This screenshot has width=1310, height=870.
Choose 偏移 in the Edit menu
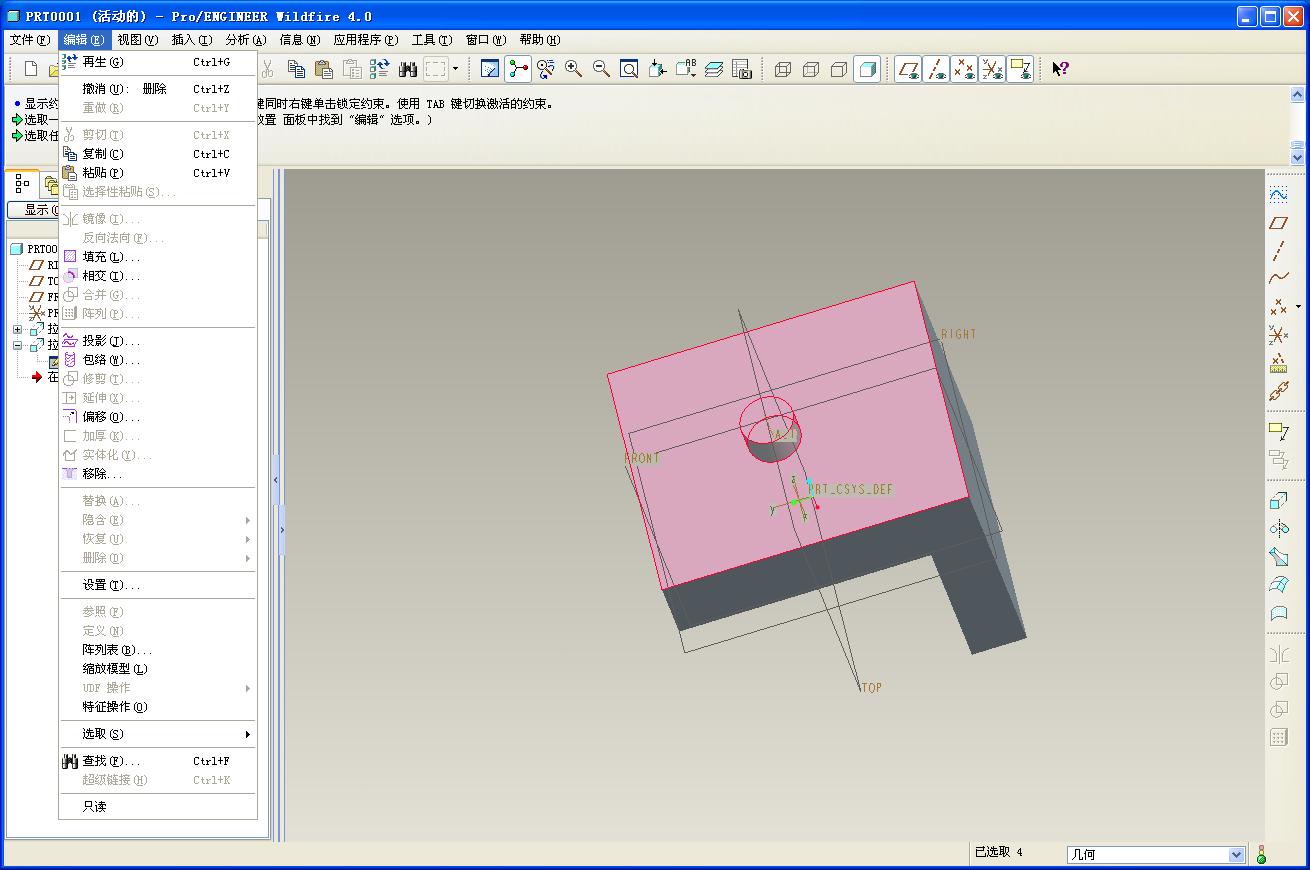pyautogui.click(x=158, y=417)
